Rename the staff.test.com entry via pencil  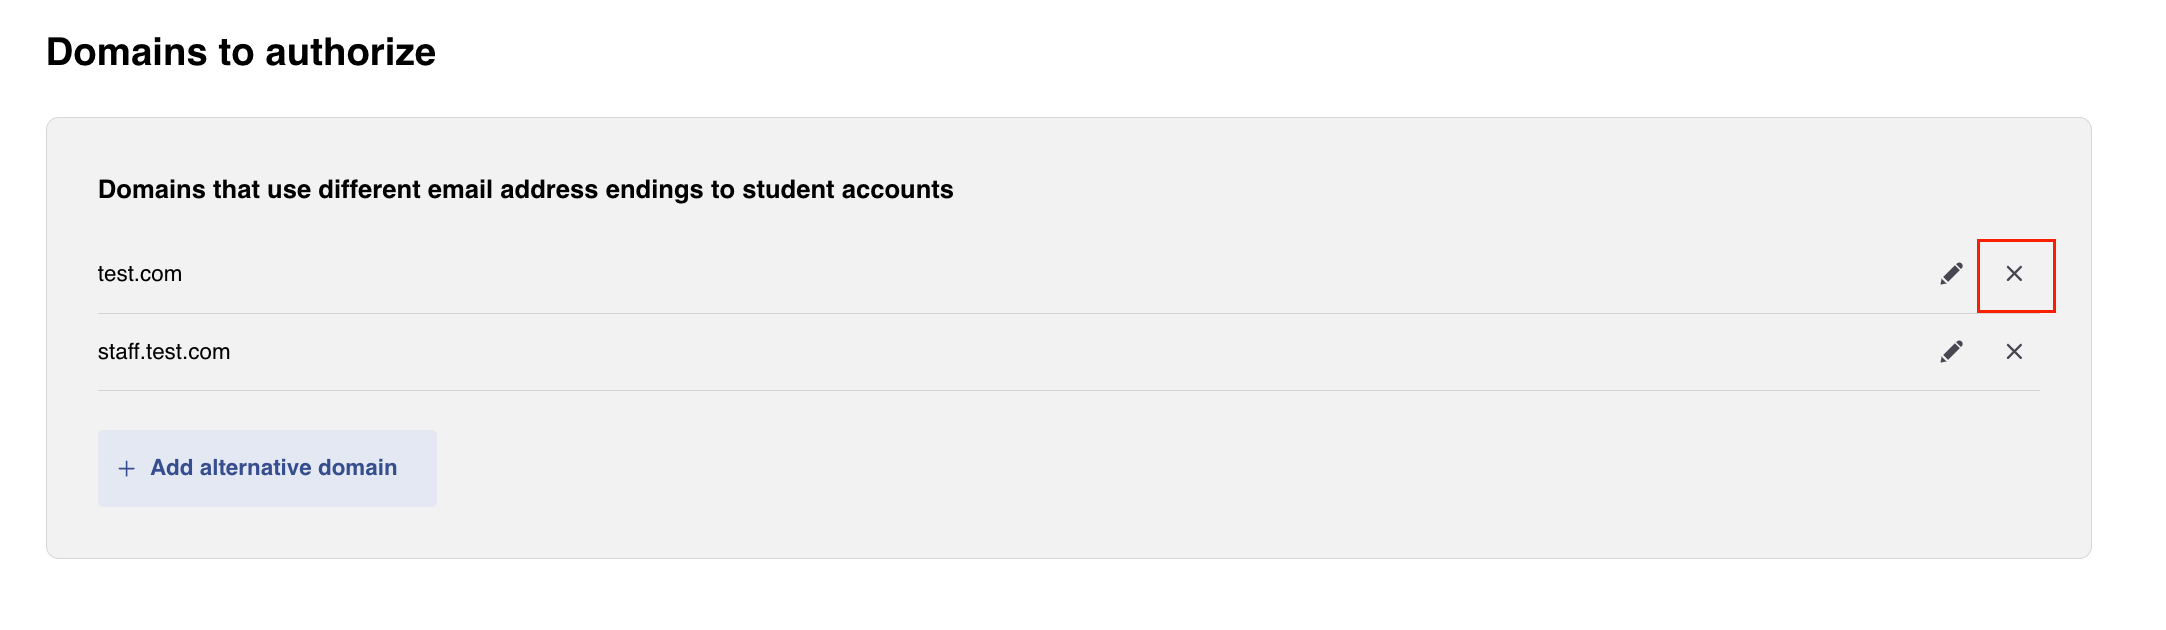[x=1951, y=352]
